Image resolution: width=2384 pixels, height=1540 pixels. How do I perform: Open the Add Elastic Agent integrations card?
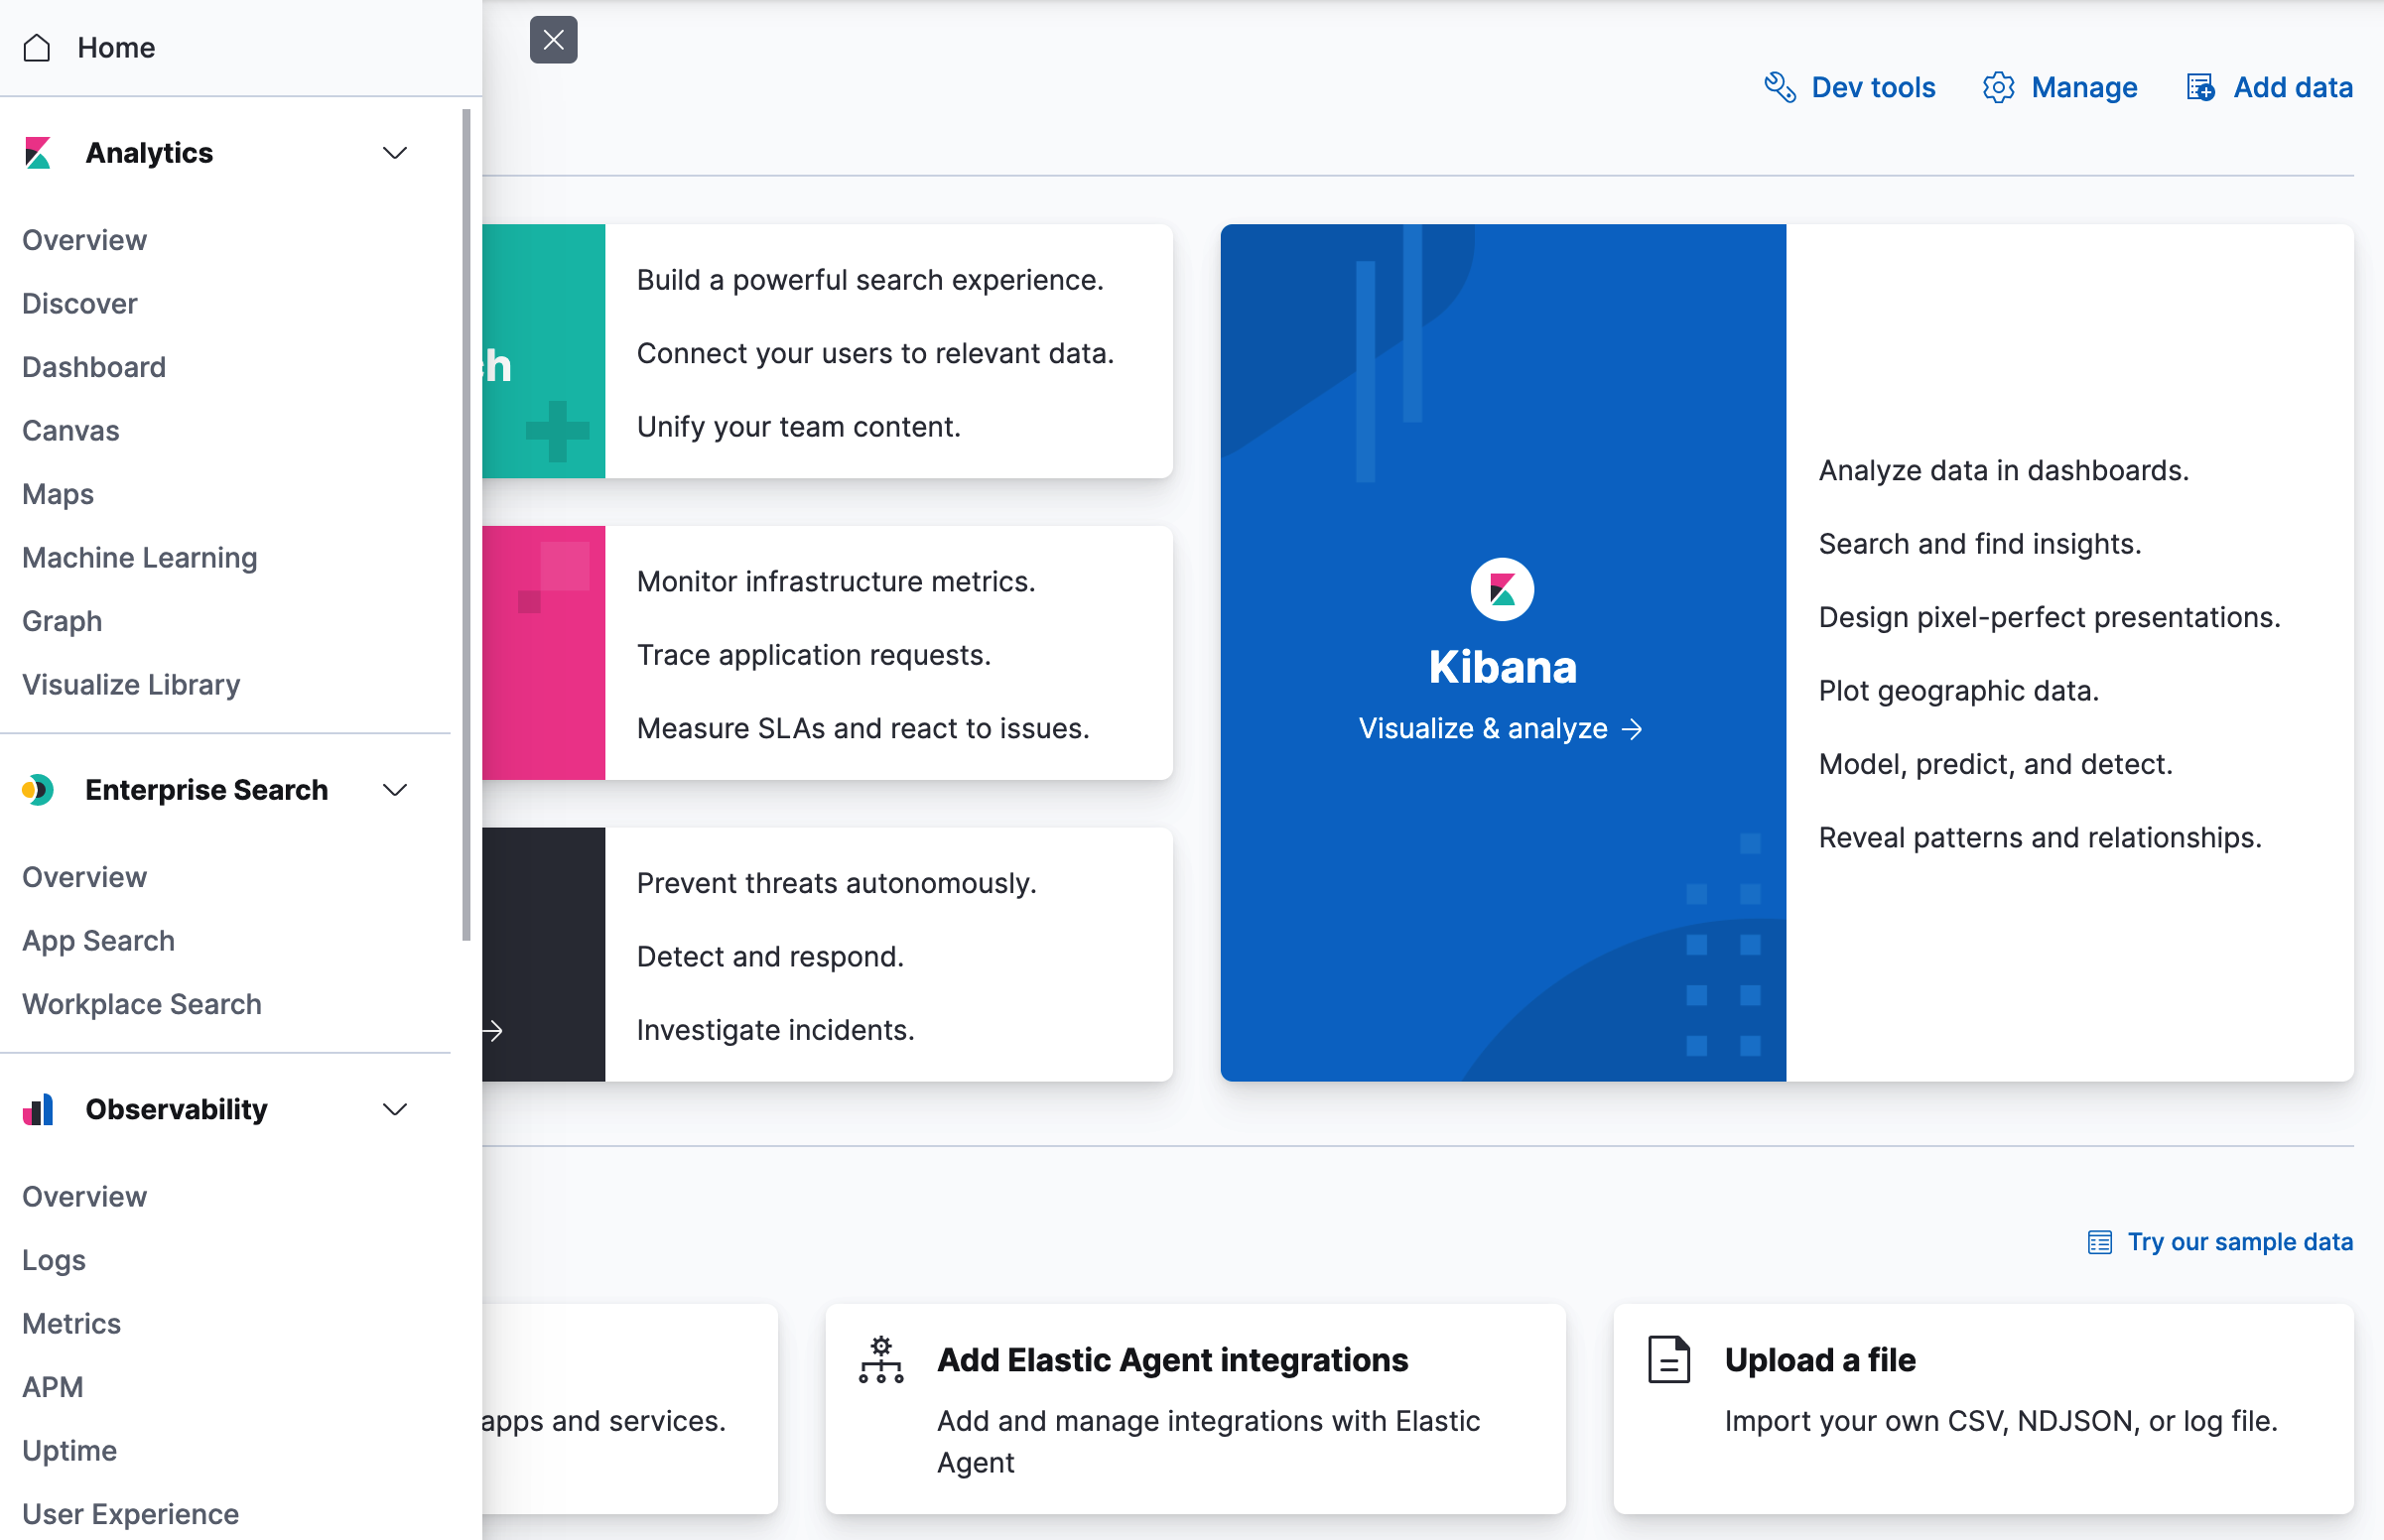(x=1172, y=1360)
